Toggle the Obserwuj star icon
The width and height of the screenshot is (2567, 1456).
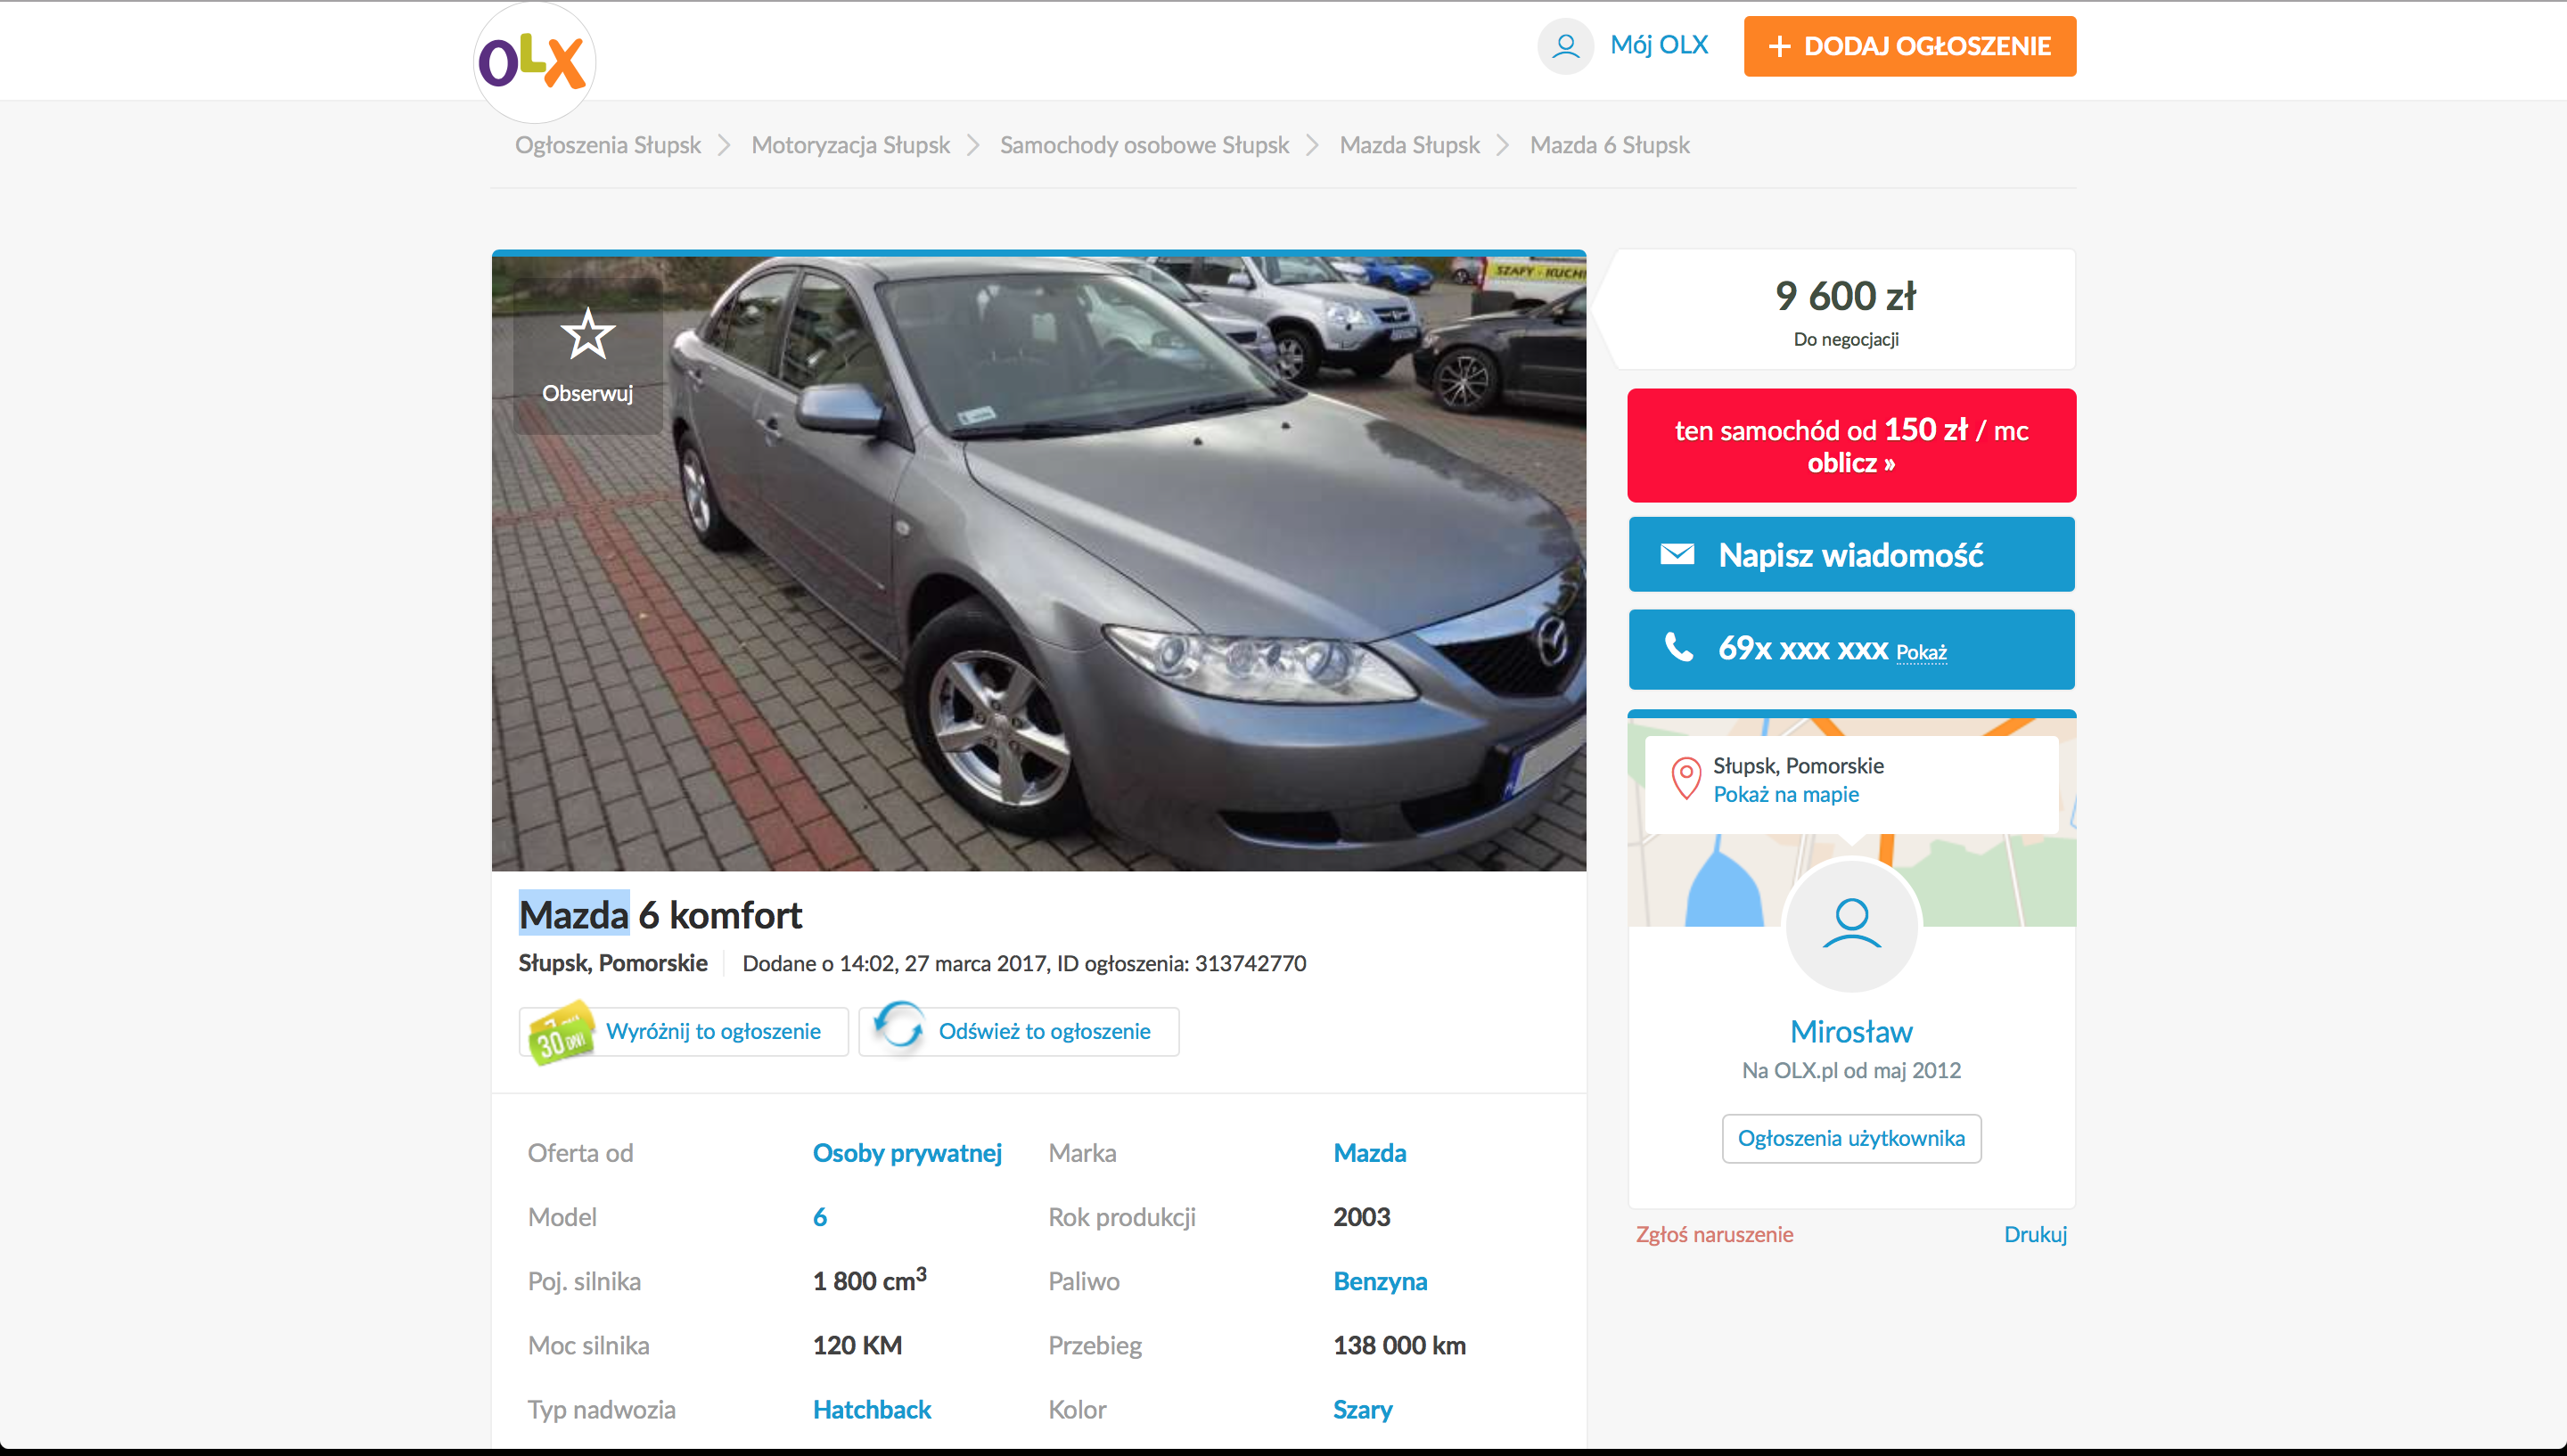pyautogui.click(x=587, y=334)
